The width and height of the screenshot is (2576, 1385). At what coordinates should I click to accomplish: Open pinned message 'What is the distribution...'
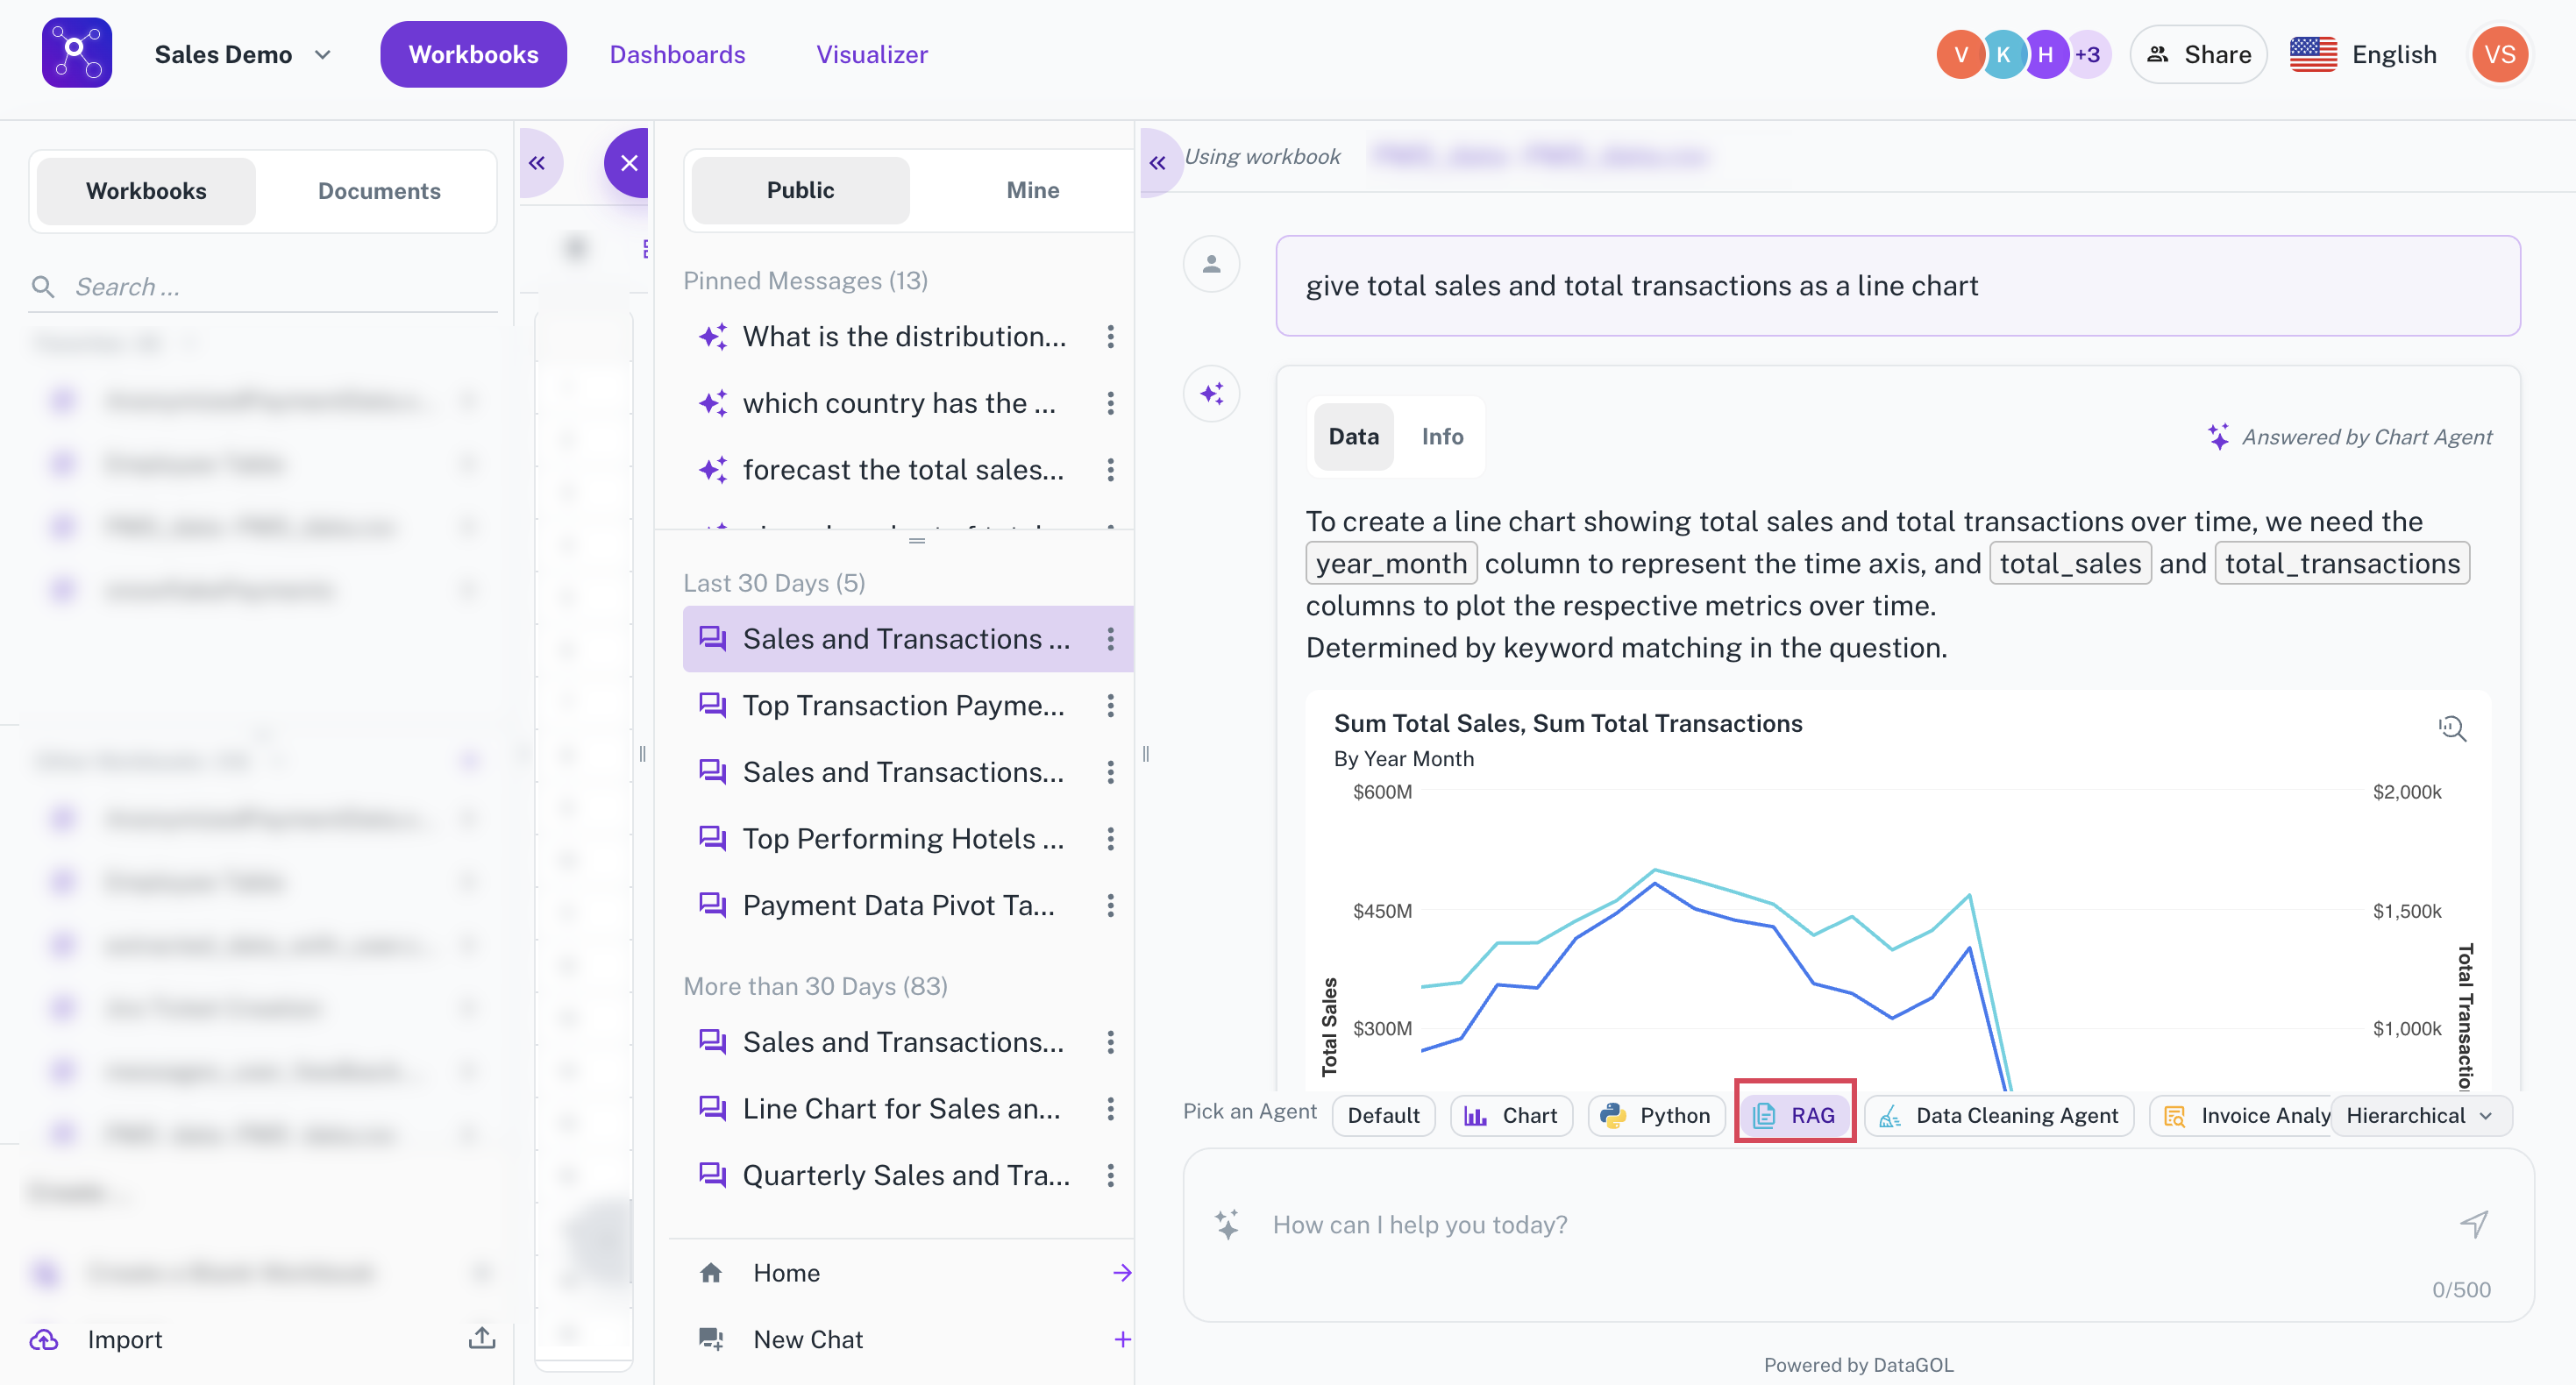[904, 337]
